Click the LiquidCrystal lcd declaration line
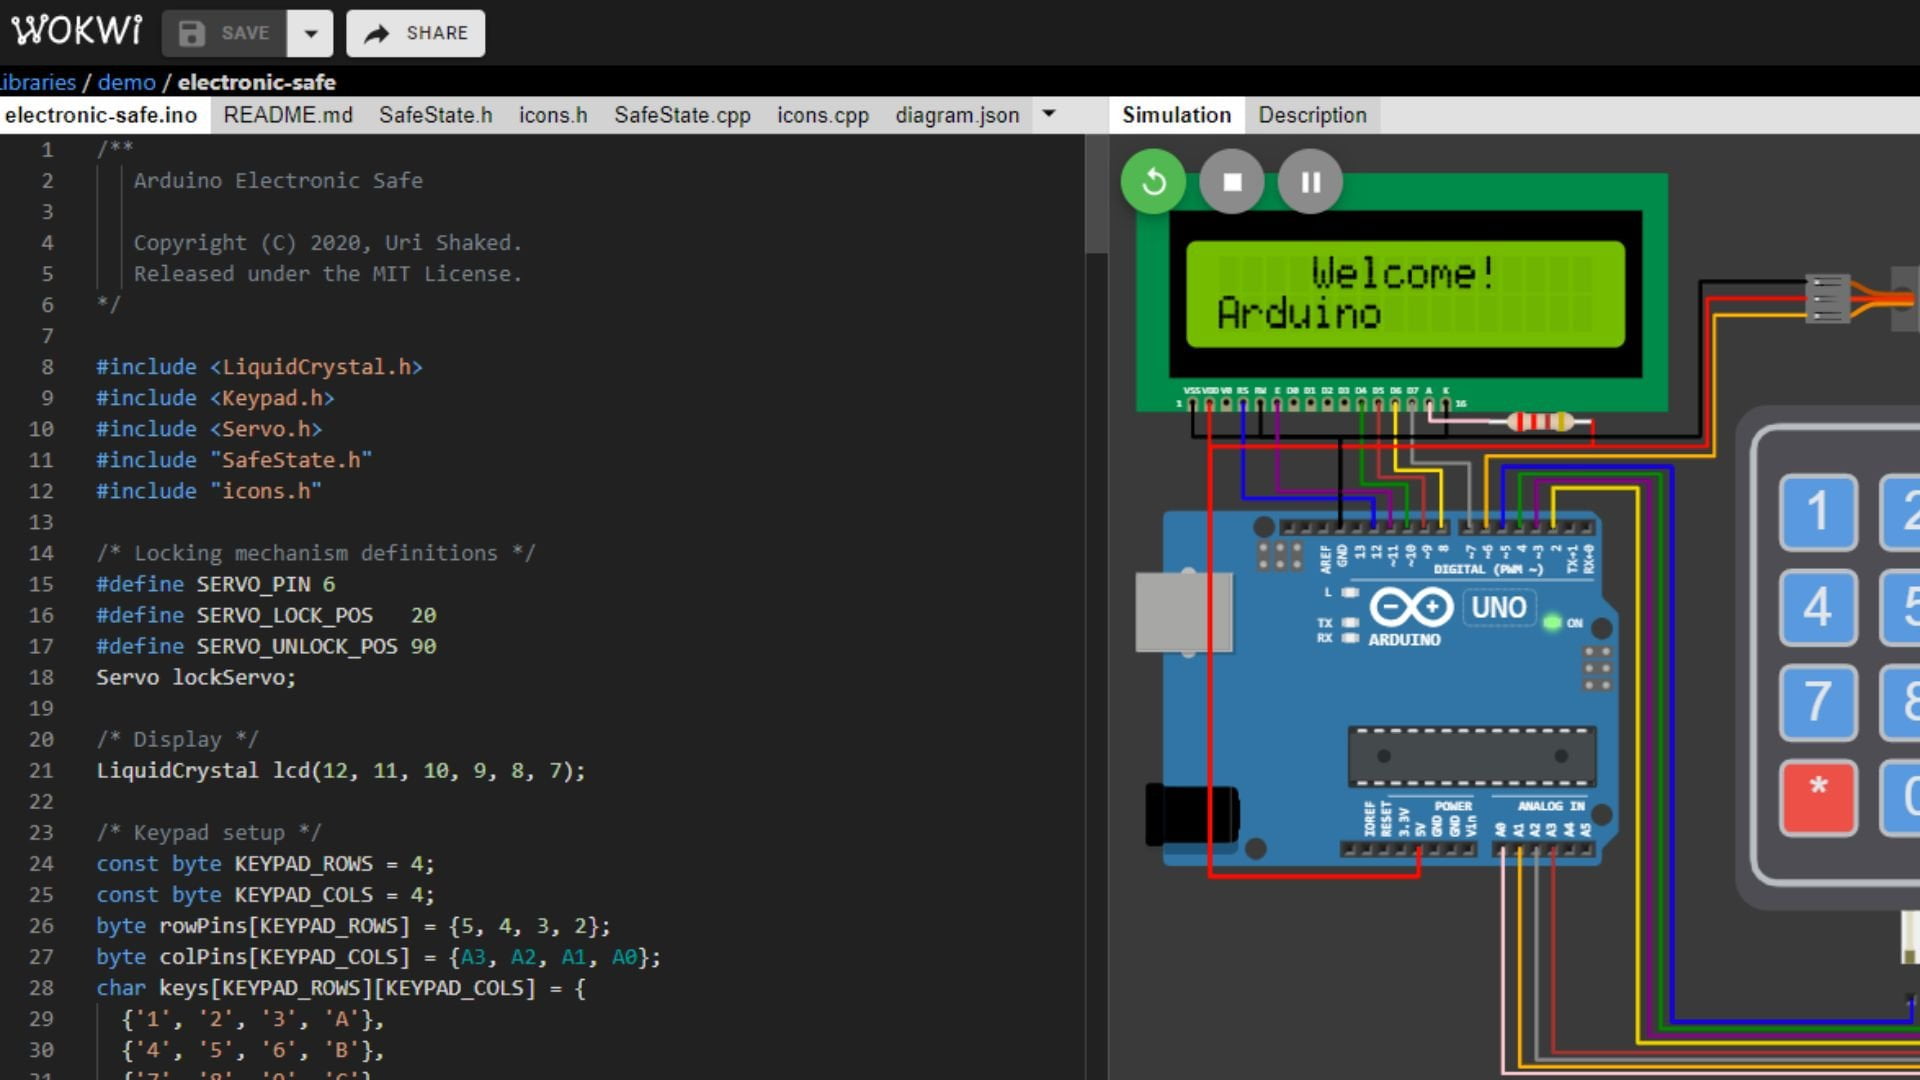Image resolution: width=1920 pixels, height=1080 pixels. (x=341, y=770)
